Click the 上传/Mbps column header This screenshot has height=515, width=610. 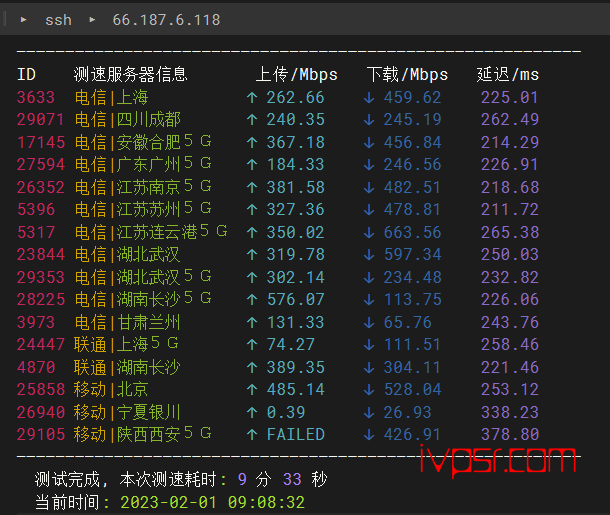click(296, 74)
